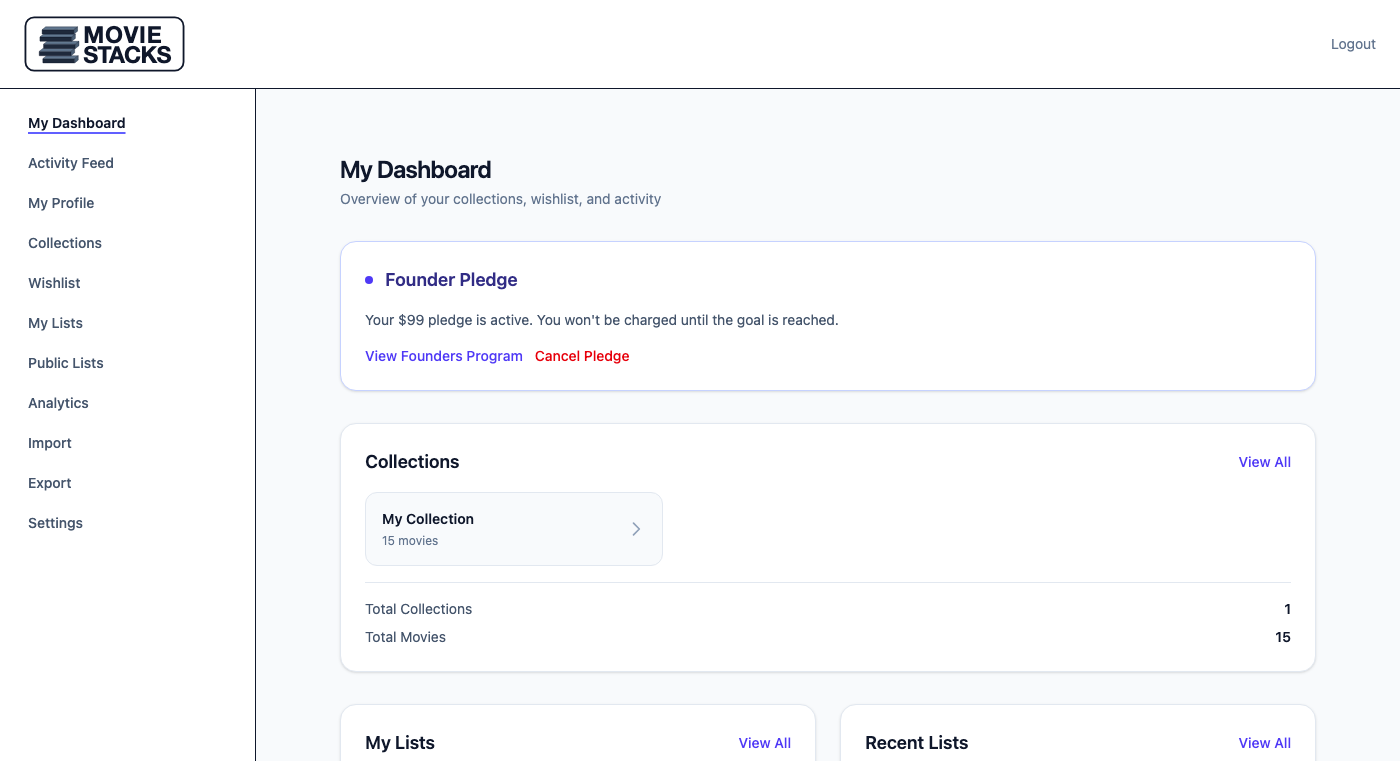Expand My Collection chevron arrow
This screenshot has width=1400, height=761.
click(x=636, y=529)
